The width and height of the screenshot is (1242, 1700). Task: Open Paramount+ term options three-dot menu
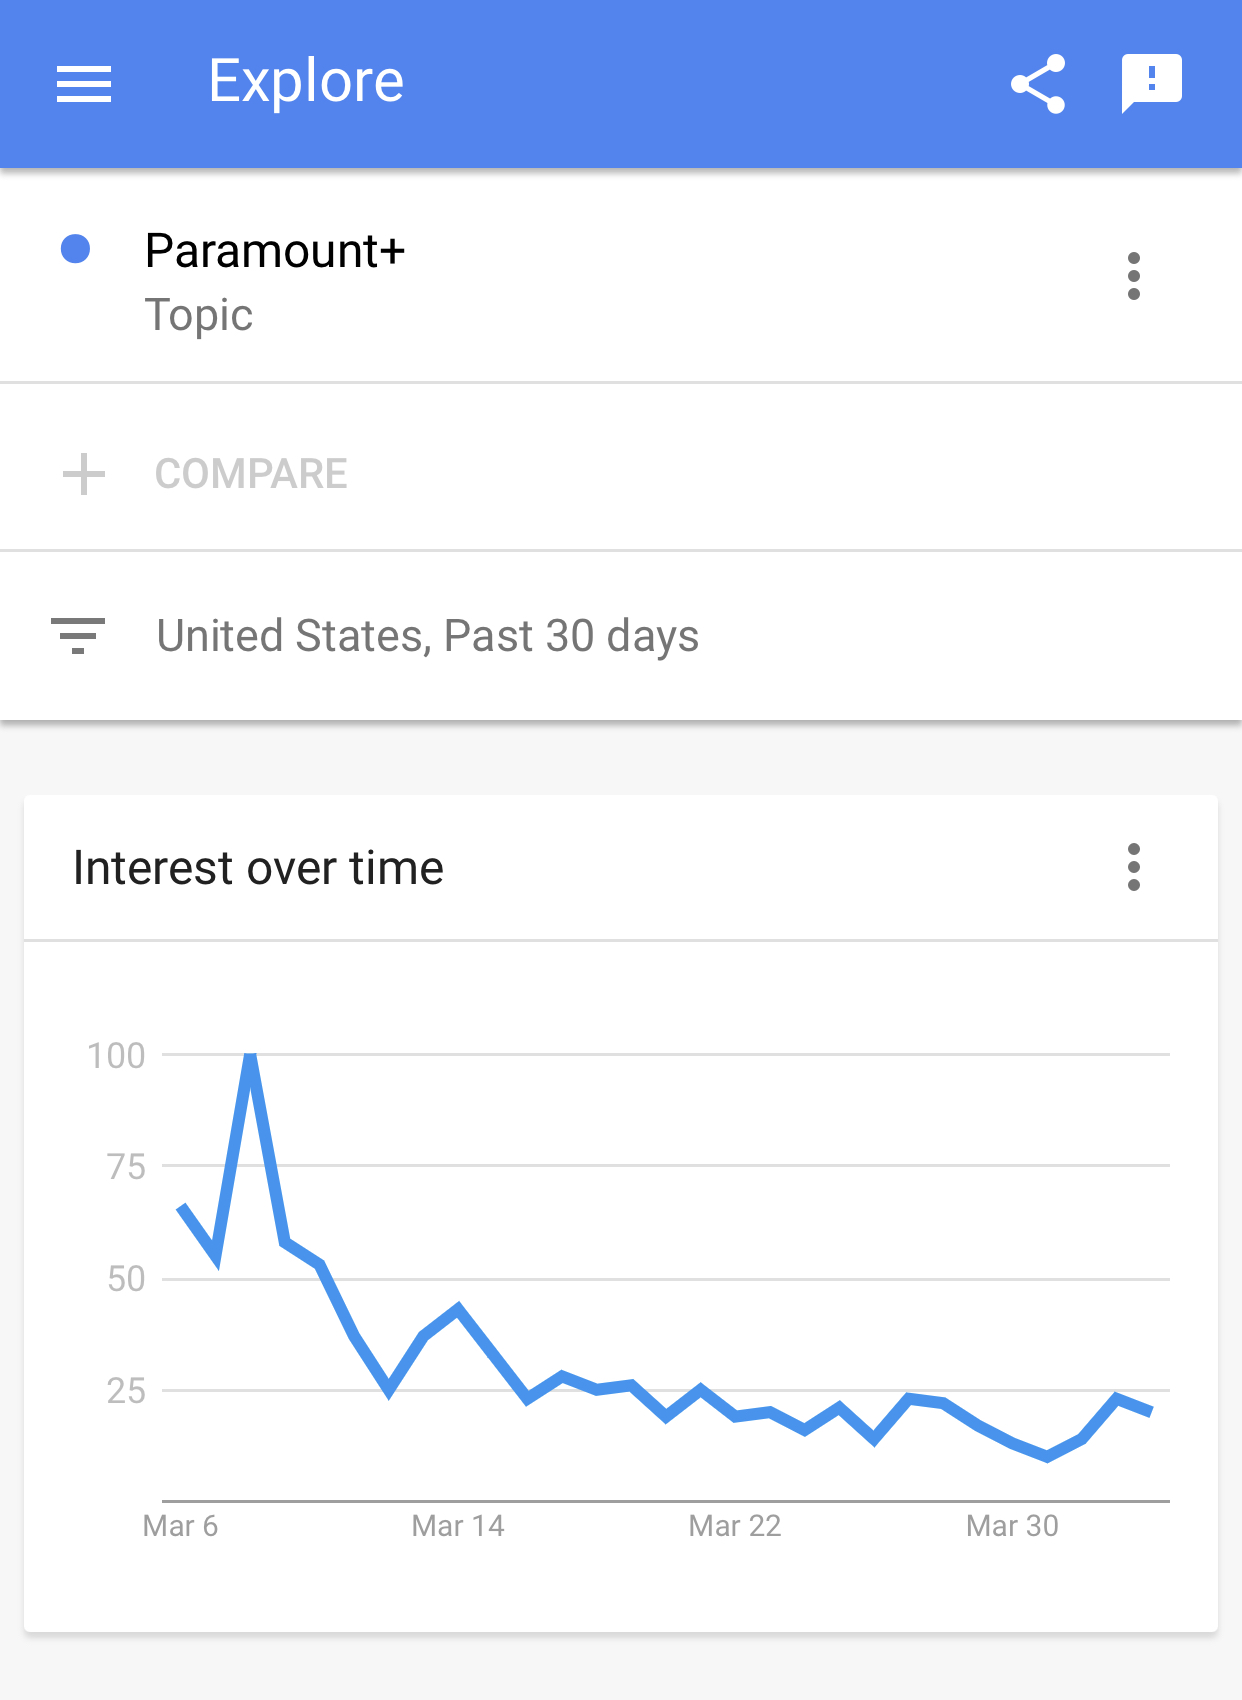pyautogui.click(x=1133, y=276)
